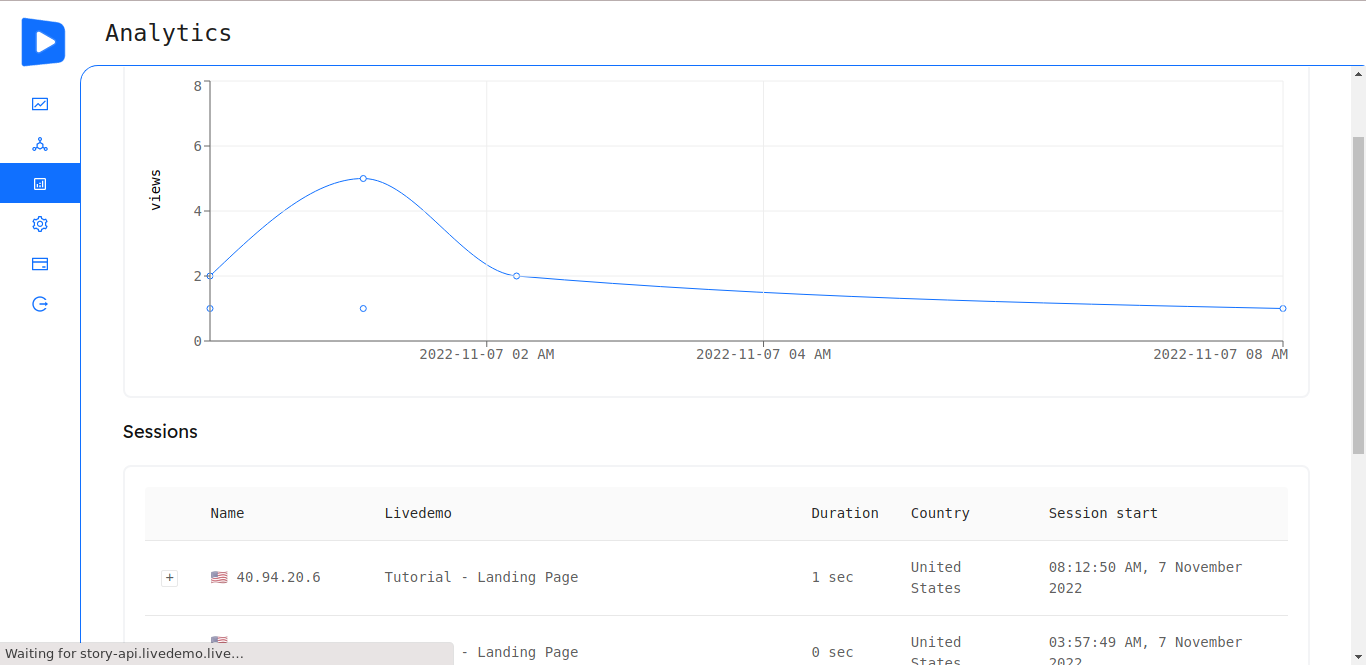The height and width of the screenshot is (665, 1366).
Task: Select the active Analytics bar-chart icon
Action: tap(40, 184)
